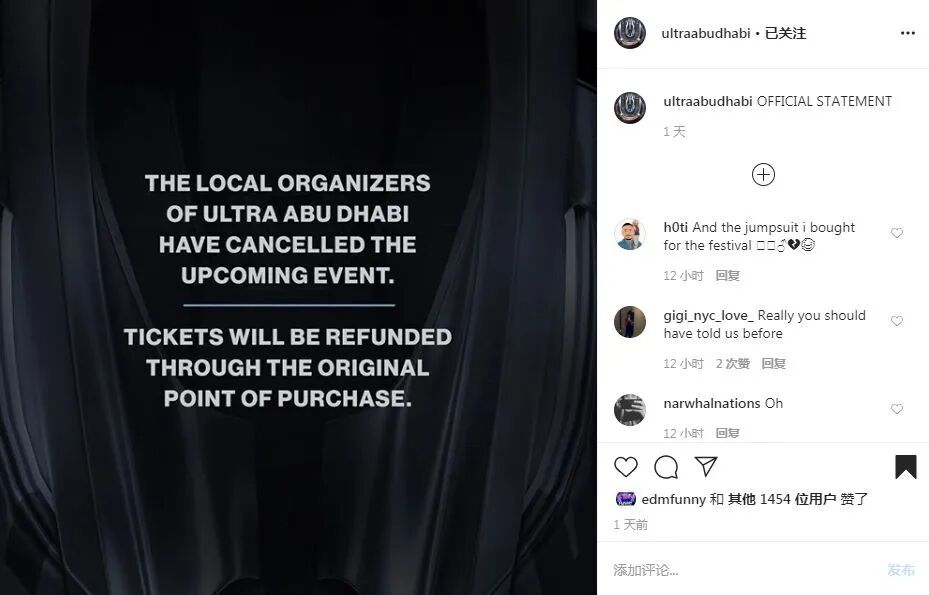
Task: Open gigi_nyc_love_'s profile picture
Action: click(630, 322)
